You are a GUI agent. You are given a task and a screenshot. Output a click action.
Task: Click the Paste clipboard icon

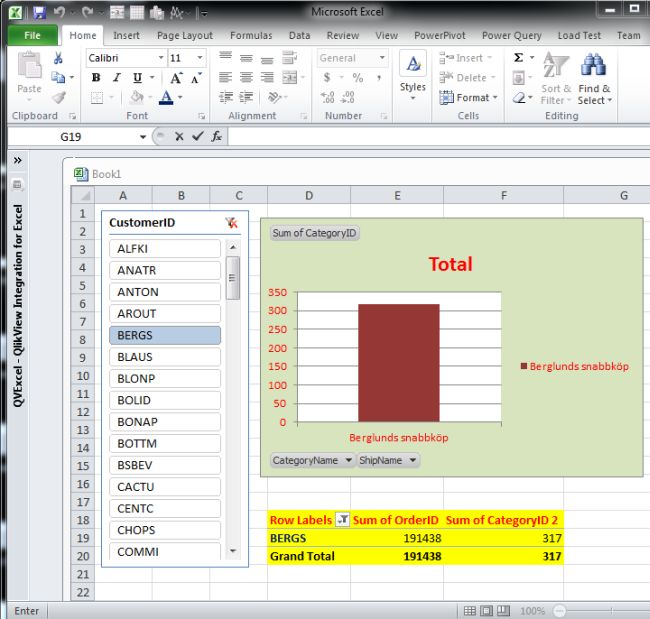[29, 66]
